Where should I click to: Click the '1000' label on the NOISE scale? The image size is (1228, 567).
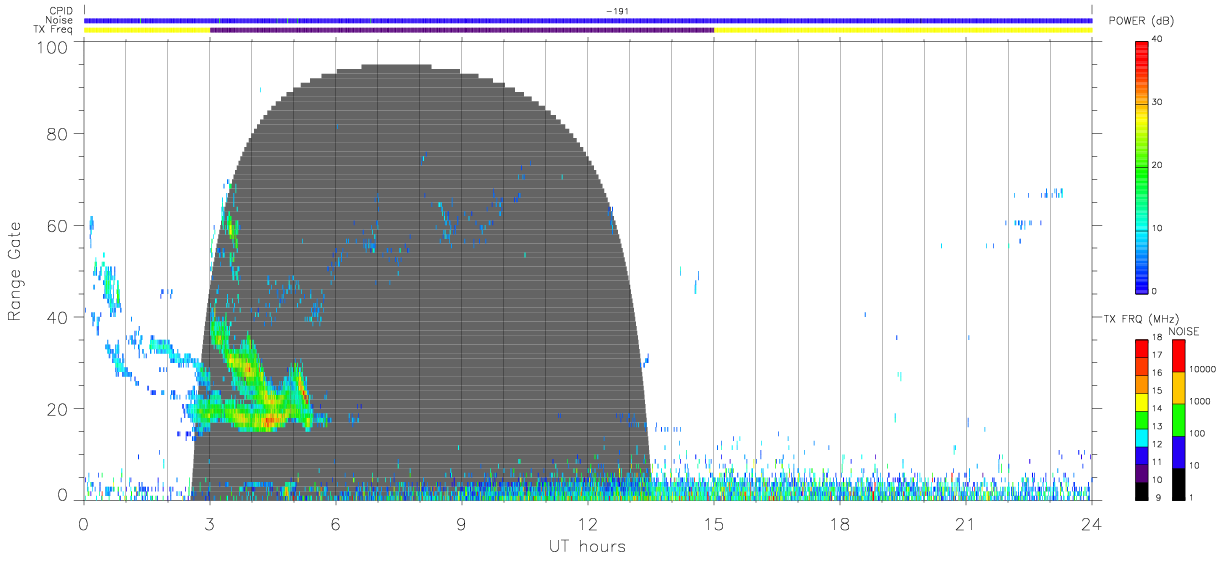coord(1200,401)
